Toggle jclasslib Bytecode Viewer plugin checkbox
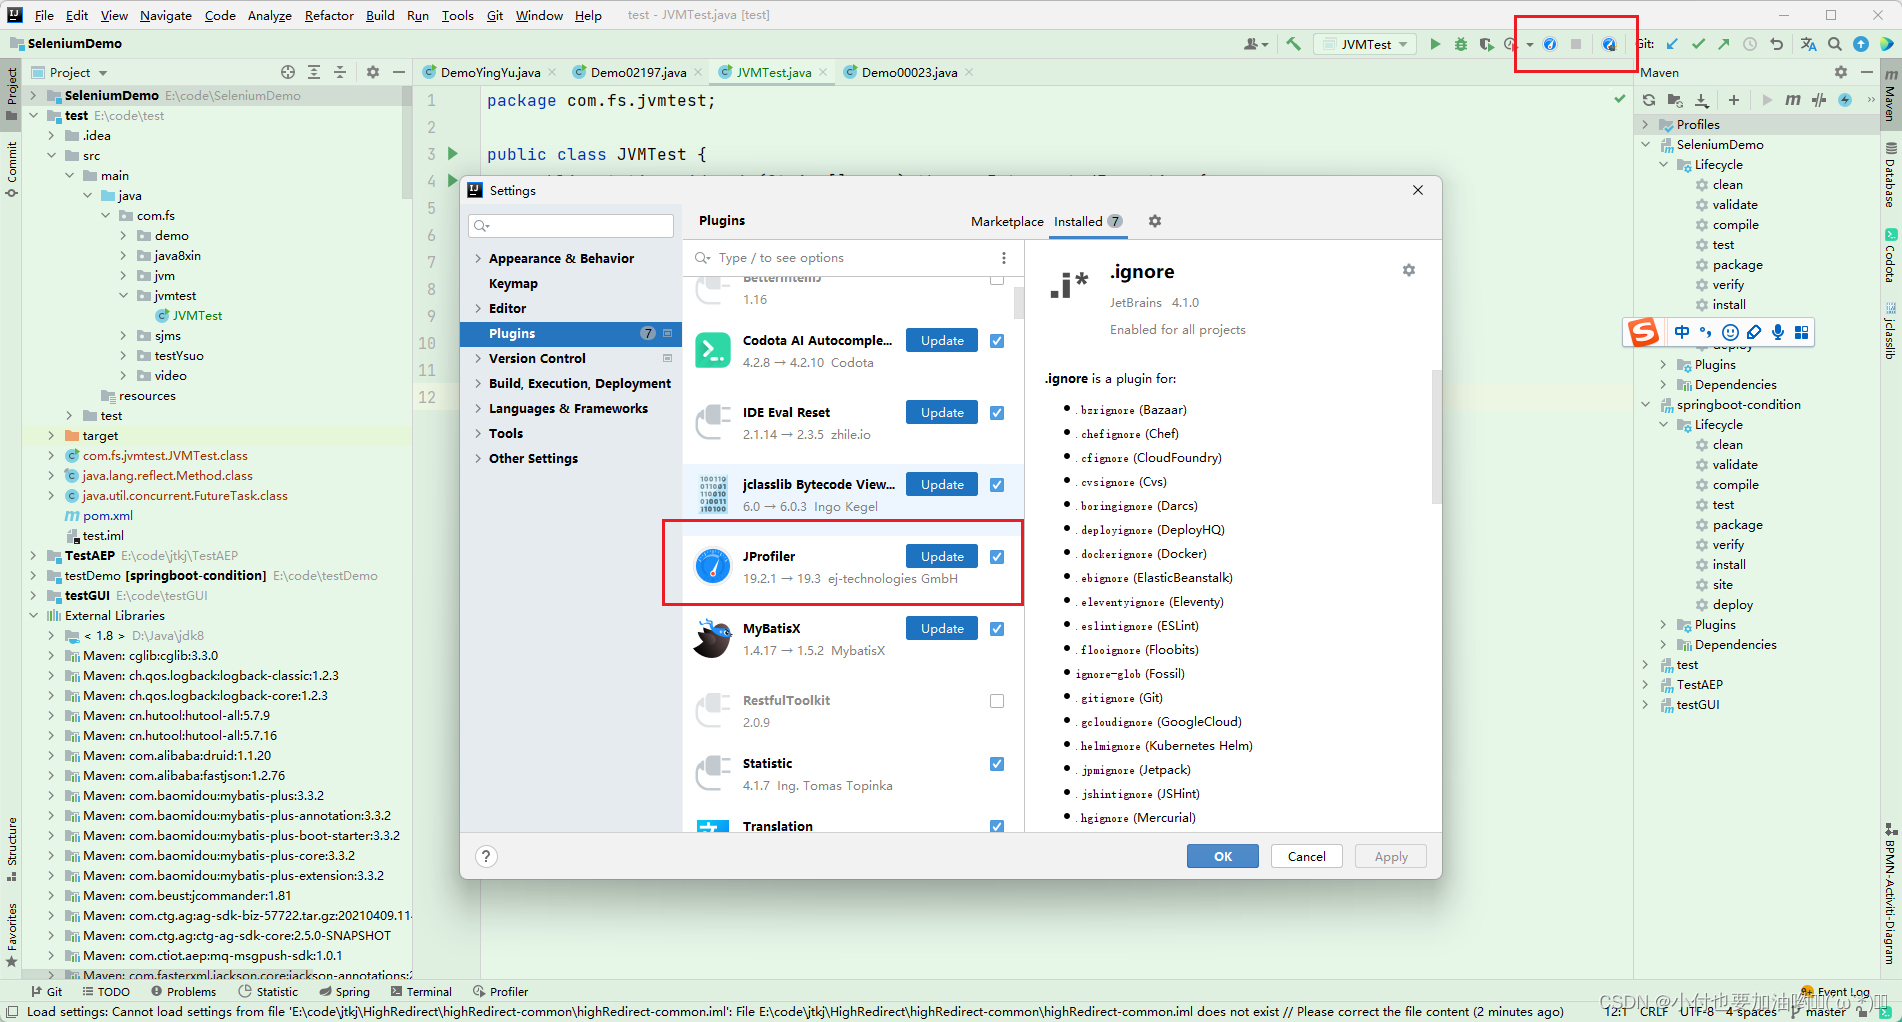1902x1022 pixels. pyautogui.click(x=997, y=485)
